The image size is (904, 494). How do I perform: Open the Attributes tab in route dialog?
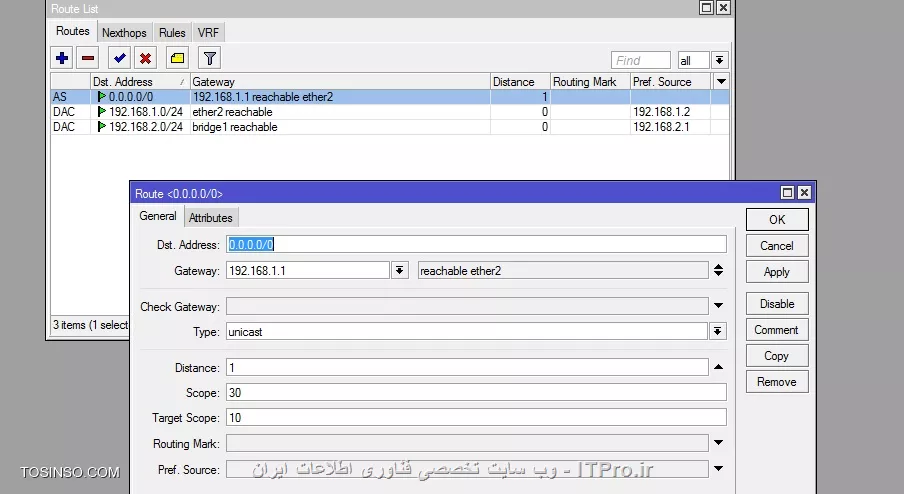(210, 218)
